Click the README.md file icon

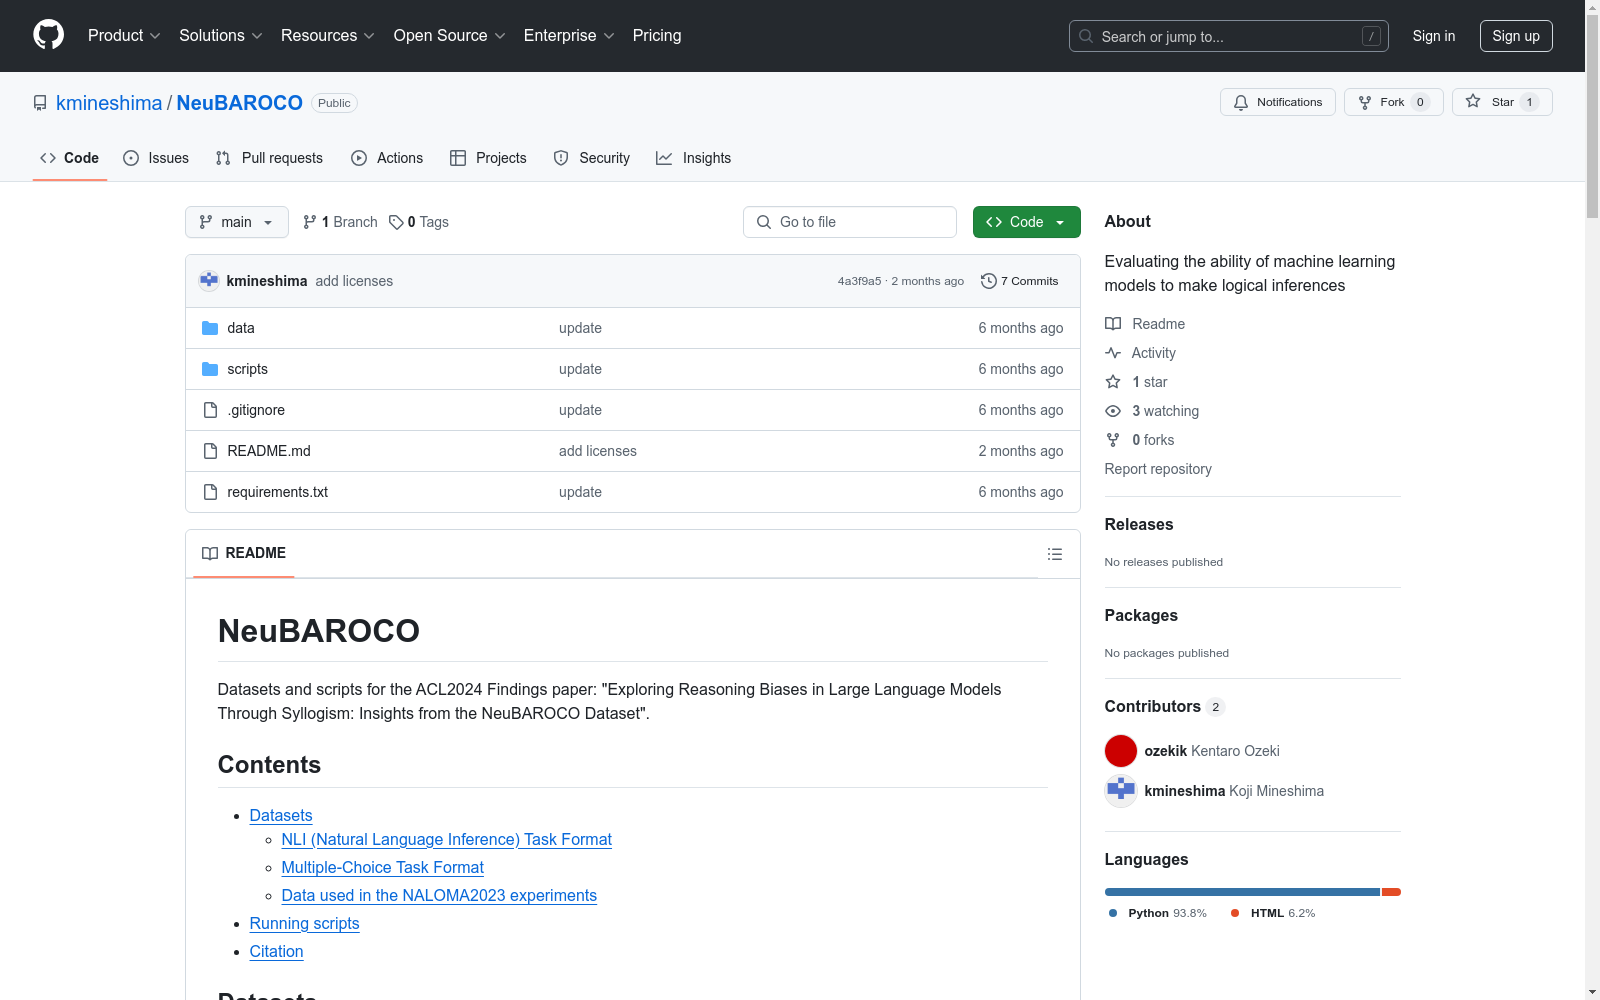(210, 451)
